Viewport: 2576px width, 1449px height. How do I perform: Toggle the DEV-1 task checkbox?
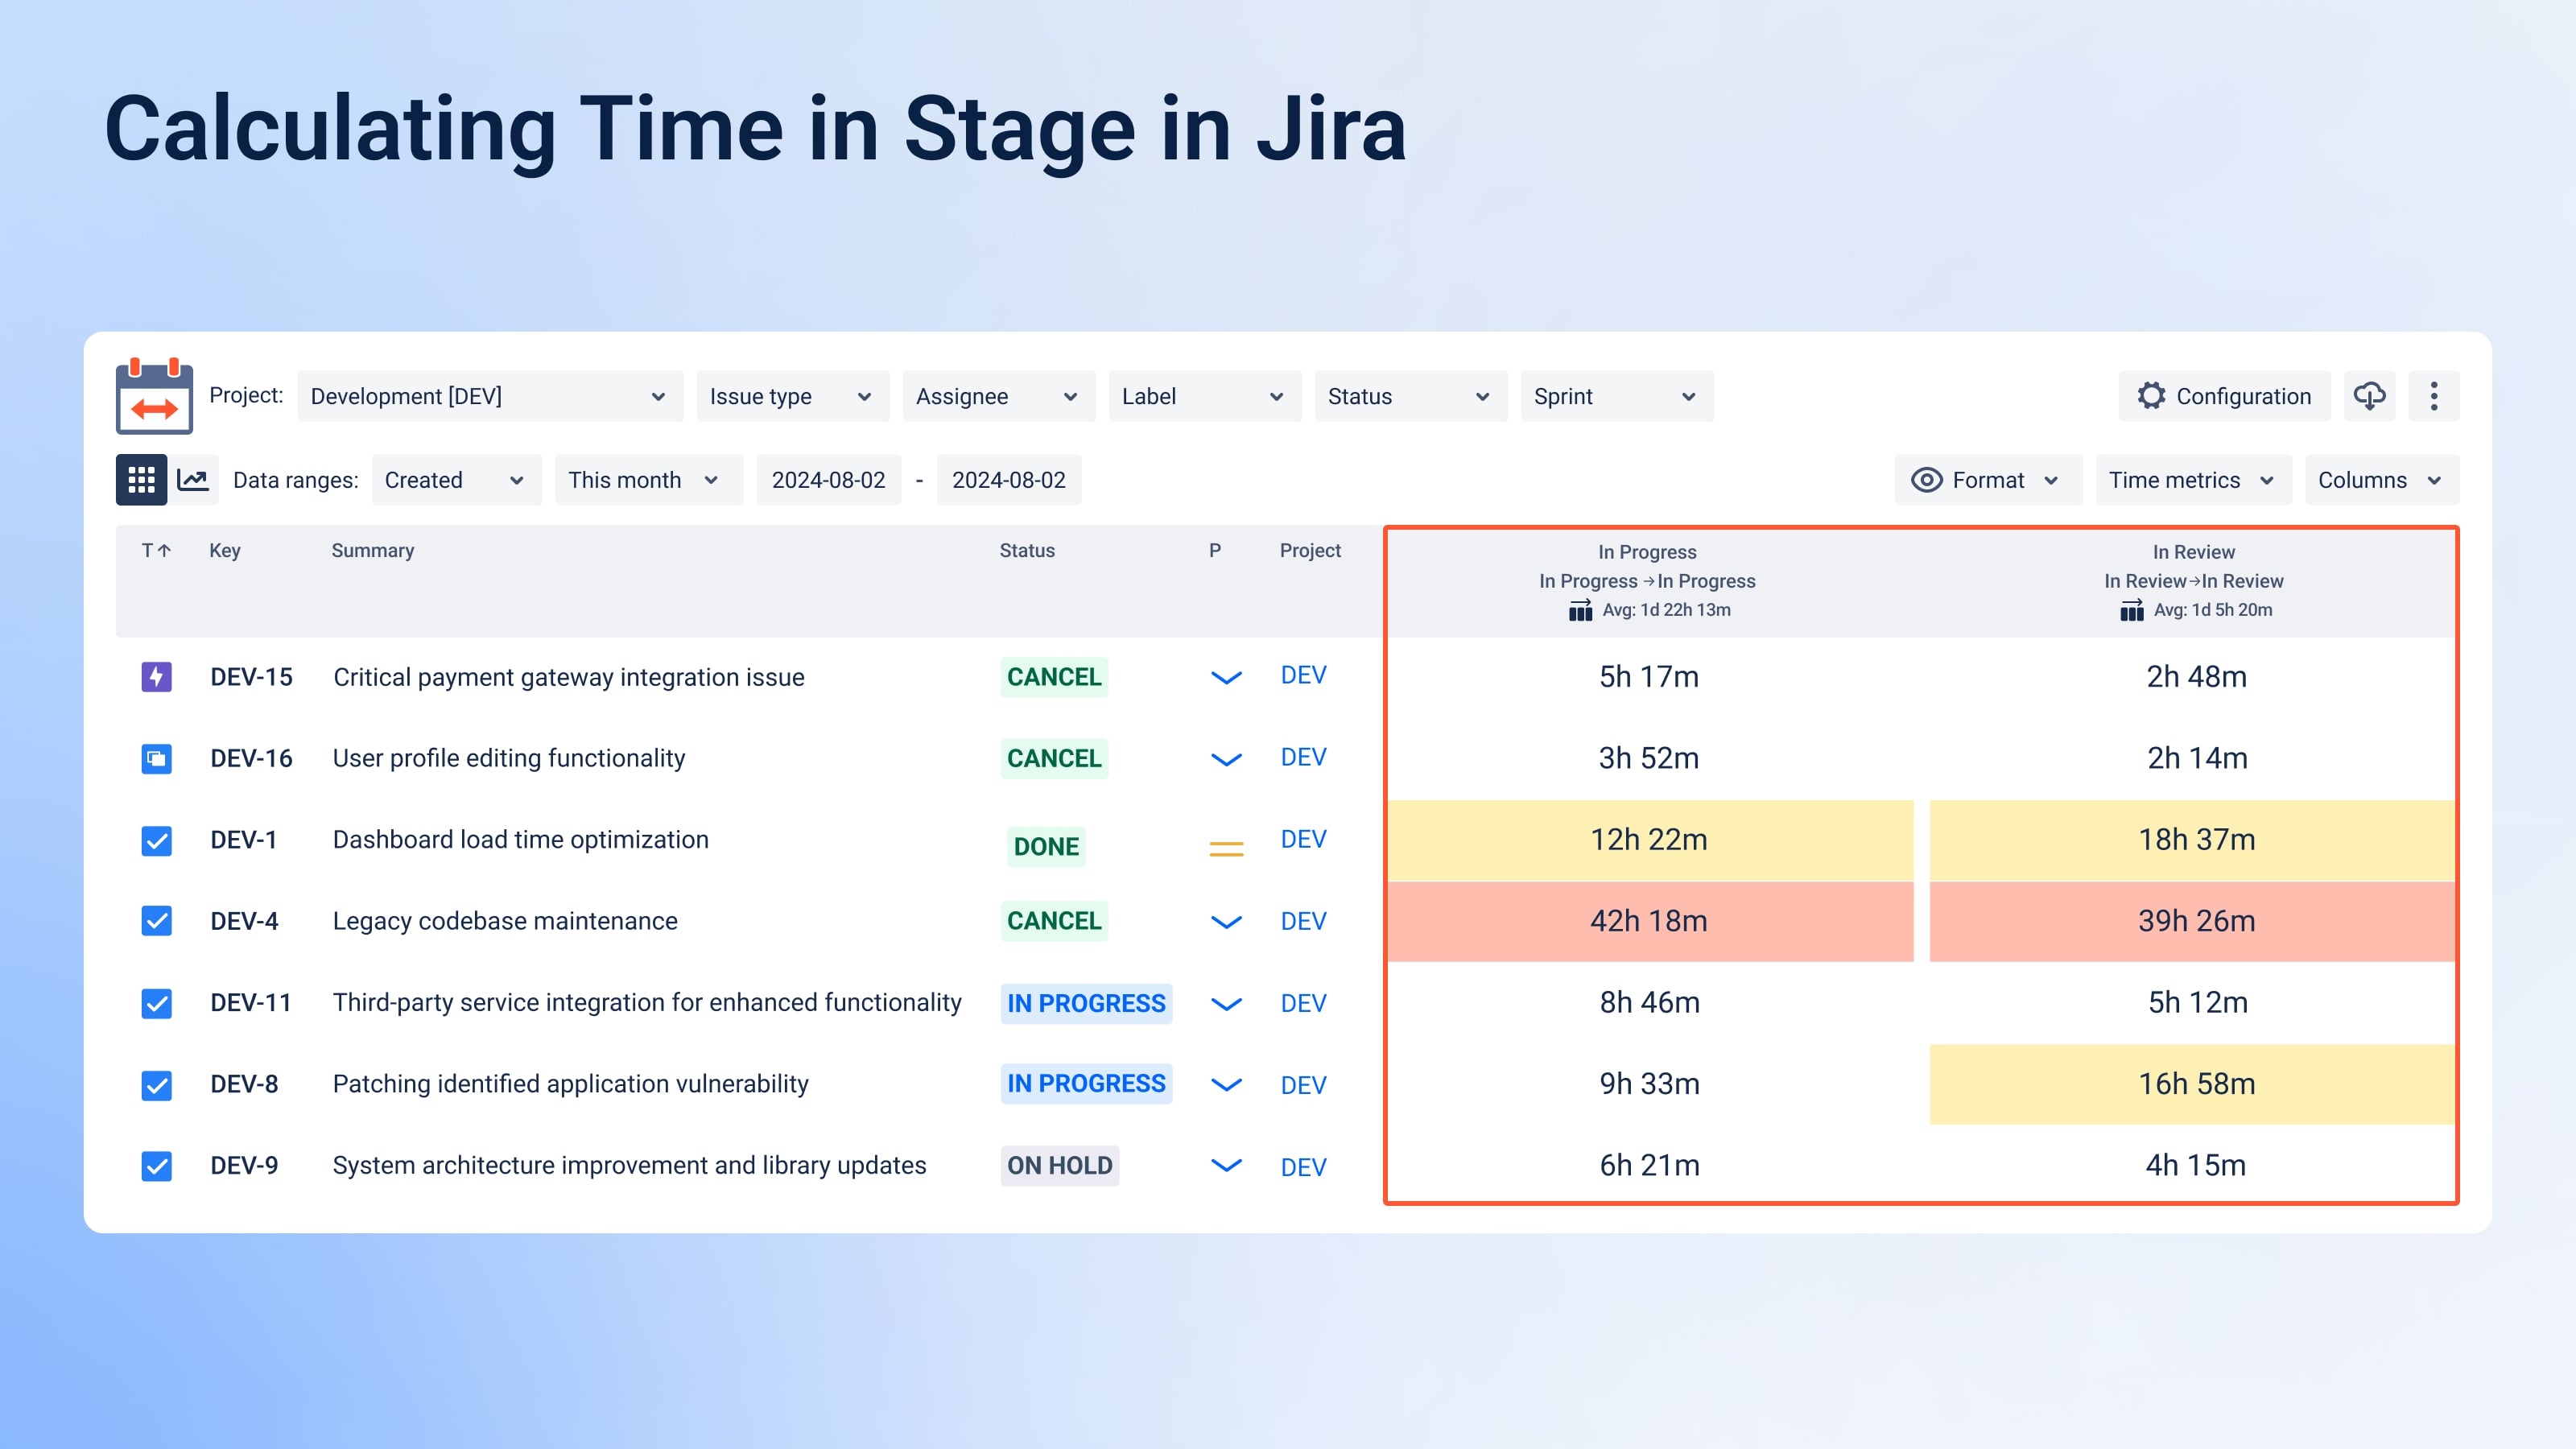coord(156,841)
